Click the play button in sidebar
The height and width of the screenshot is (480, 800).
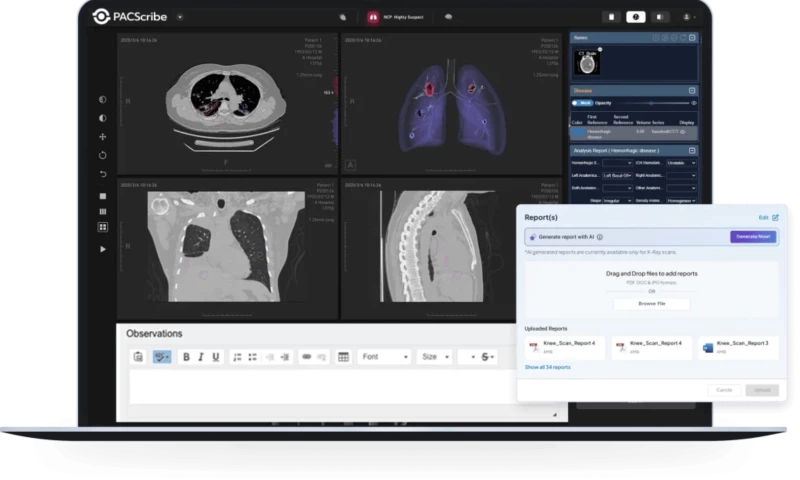pyautogui.click(x=103, y=249)
